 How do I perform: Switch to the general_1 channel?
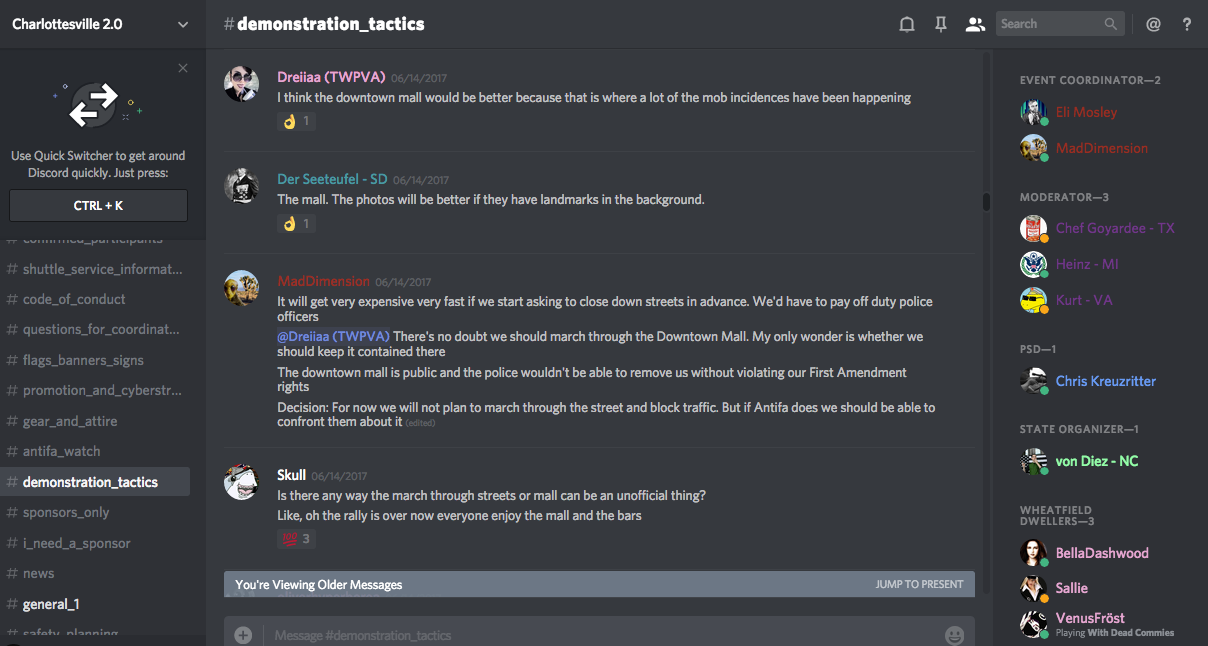pos(51,604)
